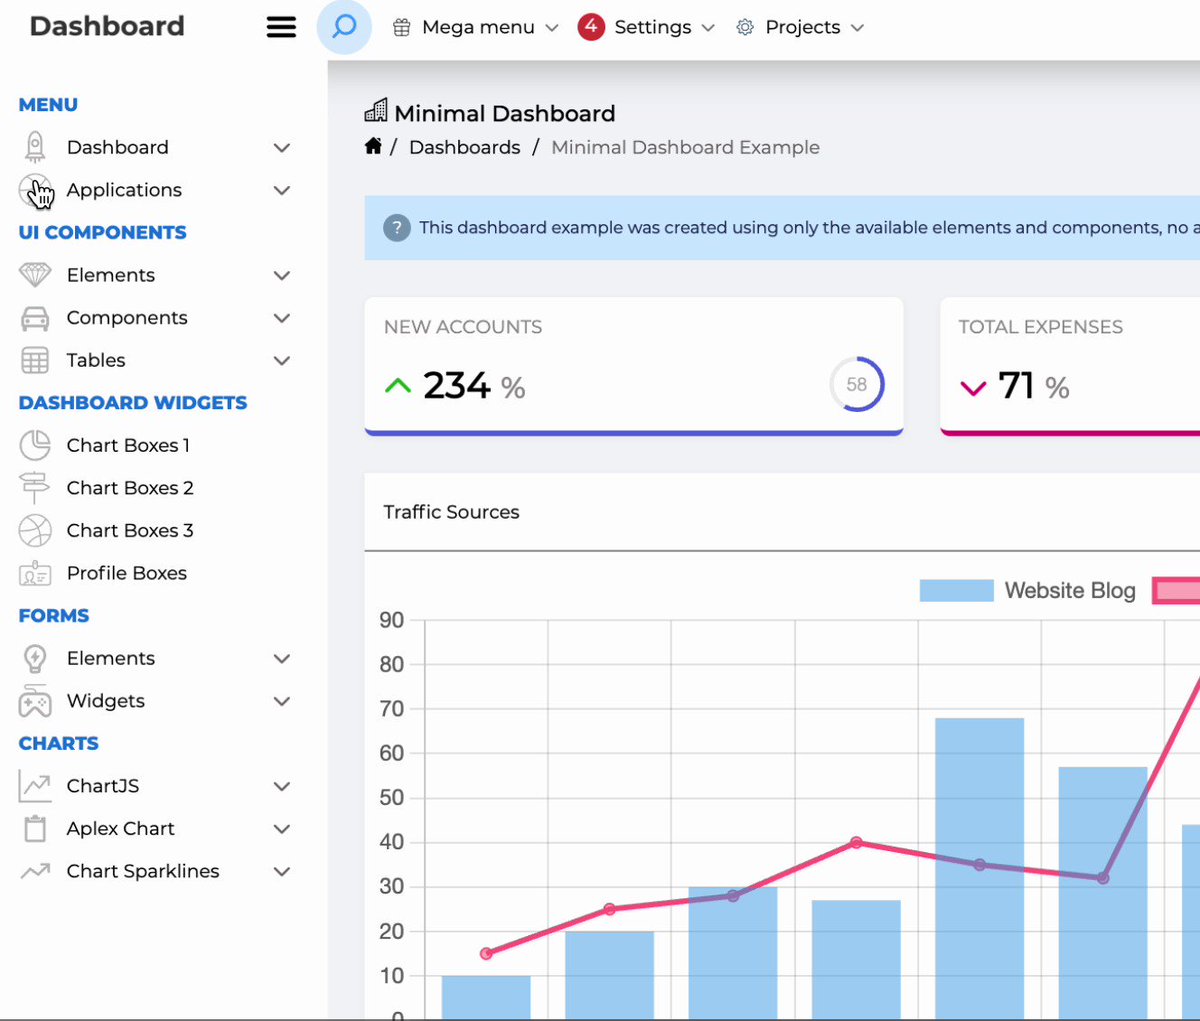Click the Minimal Dashboard Example breadcrumb text
Viewport: 1200px width, 1021px height.
tap(685, 147)
